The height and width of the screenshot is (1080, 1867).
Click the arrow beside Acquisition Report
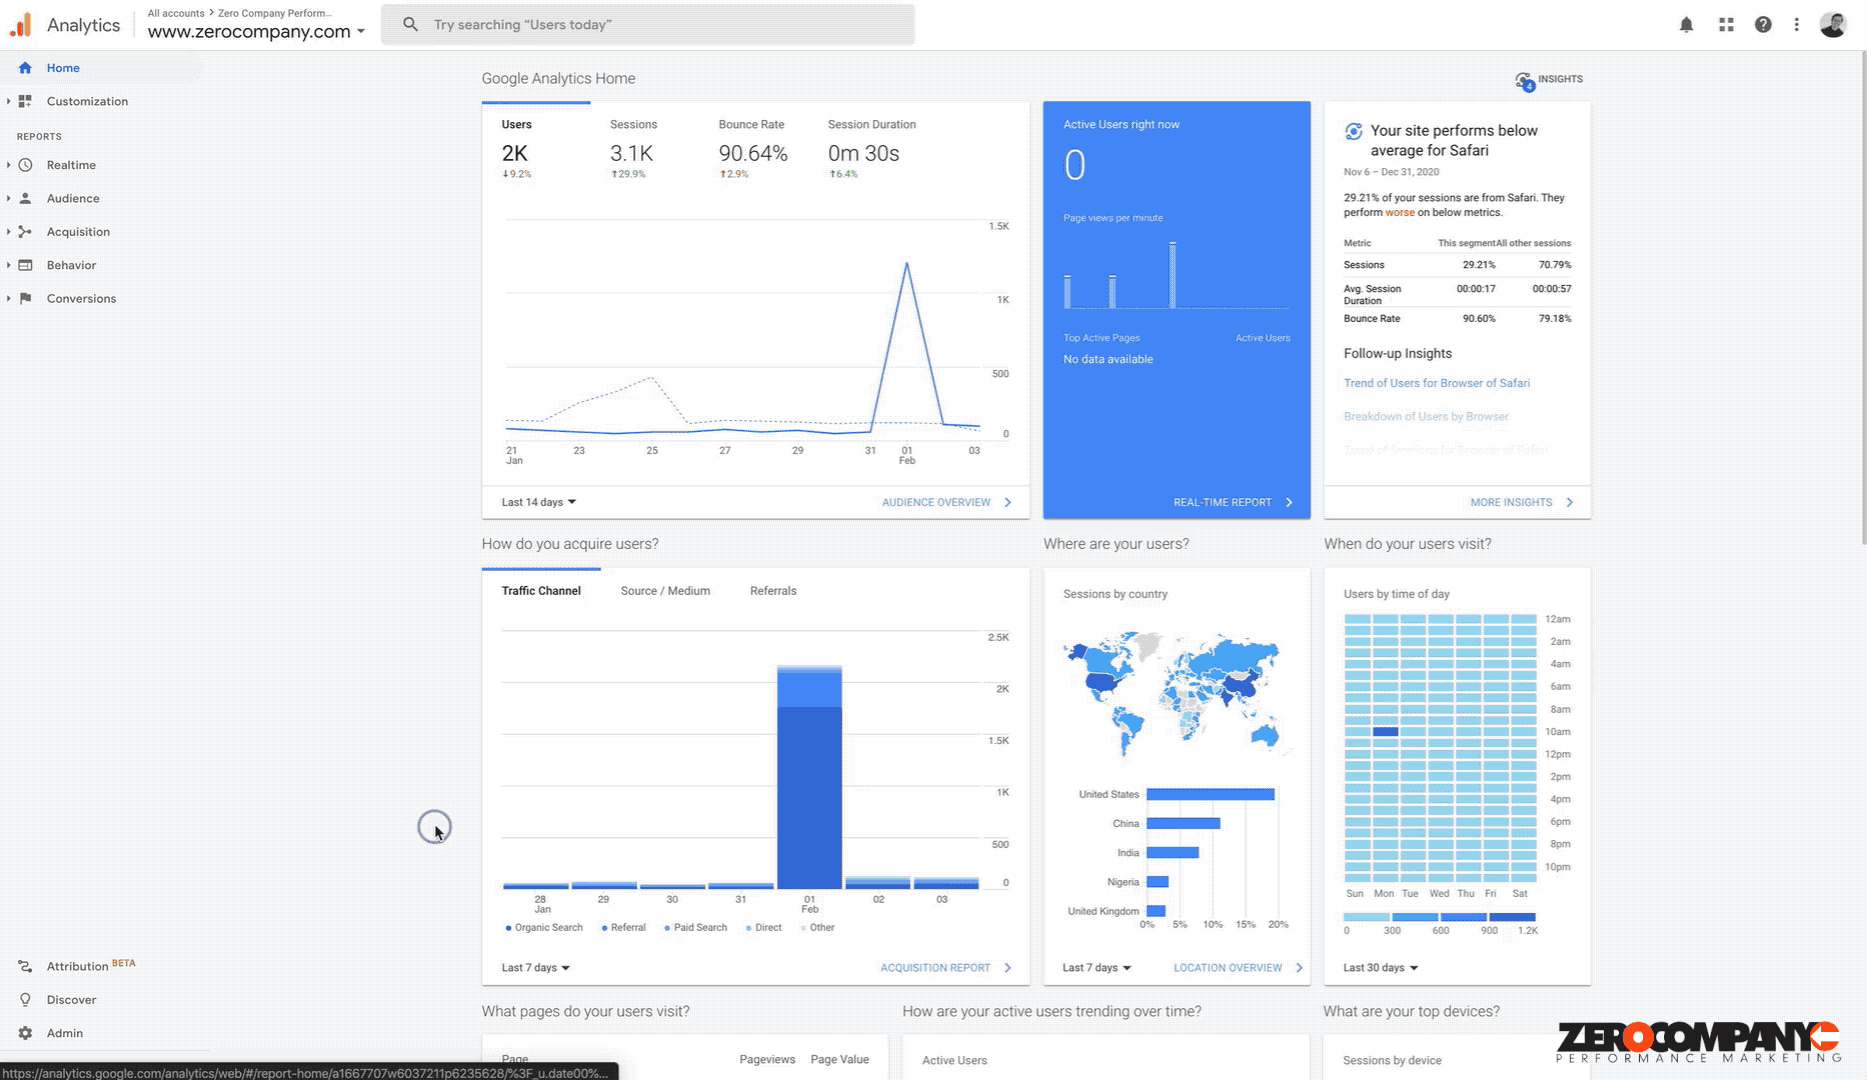pyautogui.click(x=1008, y=968)
